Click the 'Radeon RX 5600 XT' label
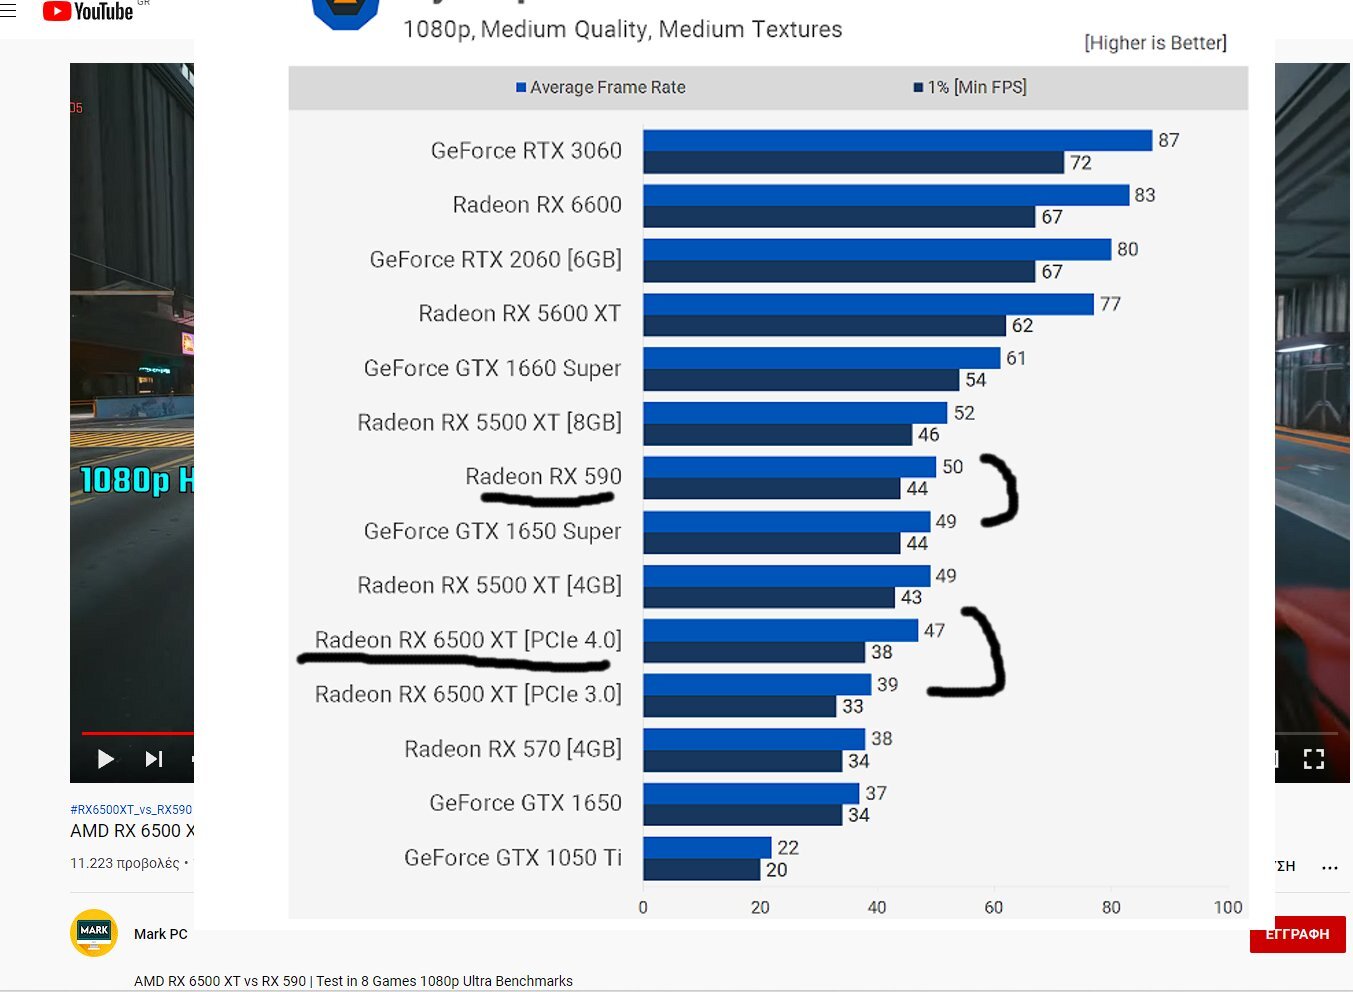The image size is (1353, 992). pyautogui.click(x=519, y=314)
